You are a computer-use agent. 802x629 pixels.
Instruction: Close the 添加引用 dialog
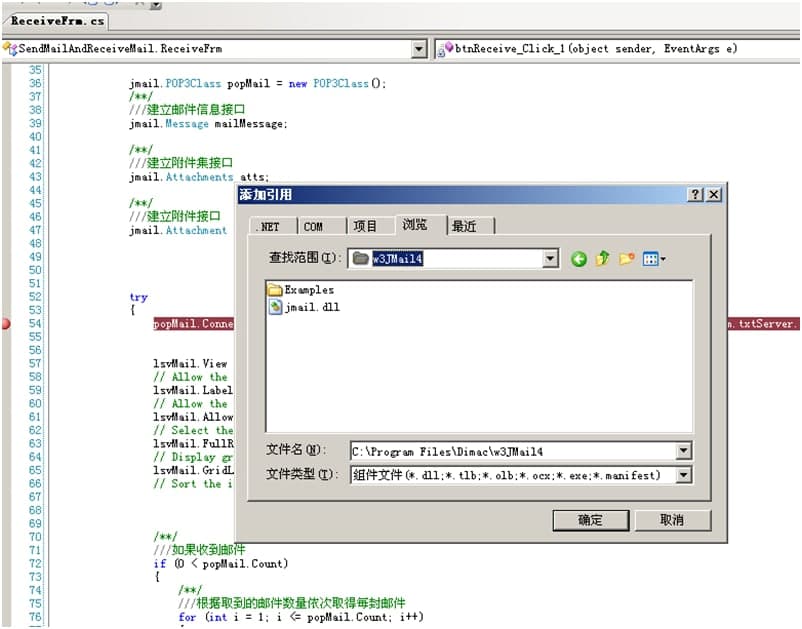714,194
